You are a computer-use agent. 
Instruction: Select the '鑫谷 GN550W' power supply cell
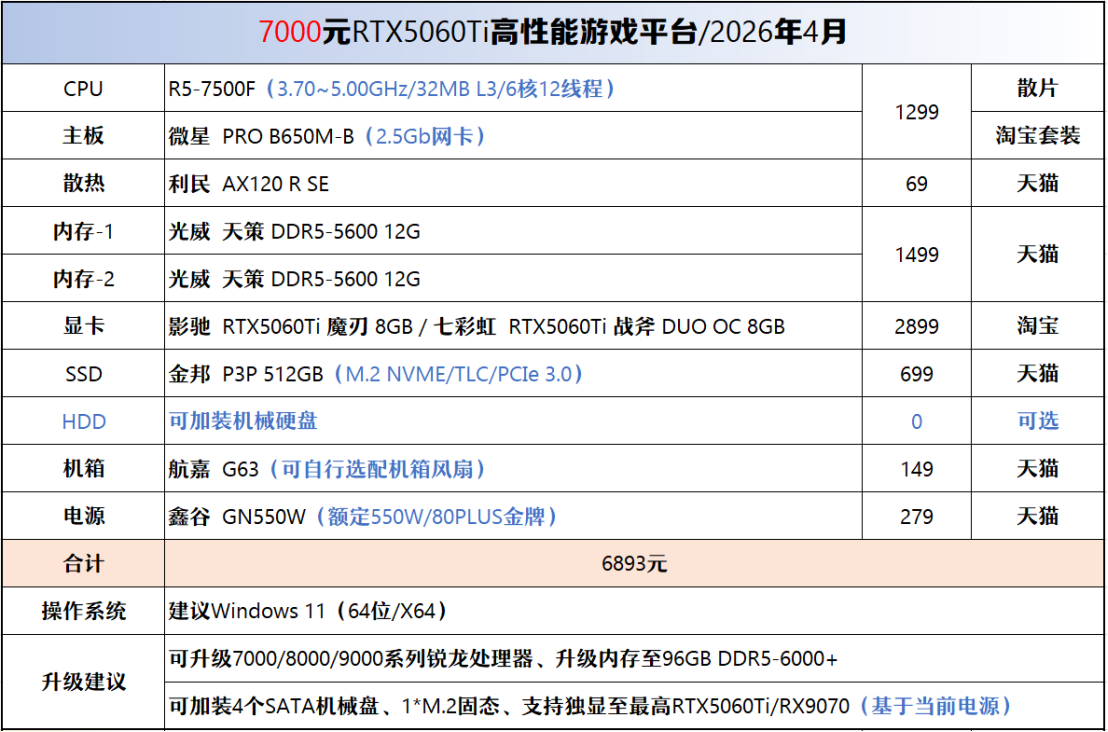pos(513,516)
